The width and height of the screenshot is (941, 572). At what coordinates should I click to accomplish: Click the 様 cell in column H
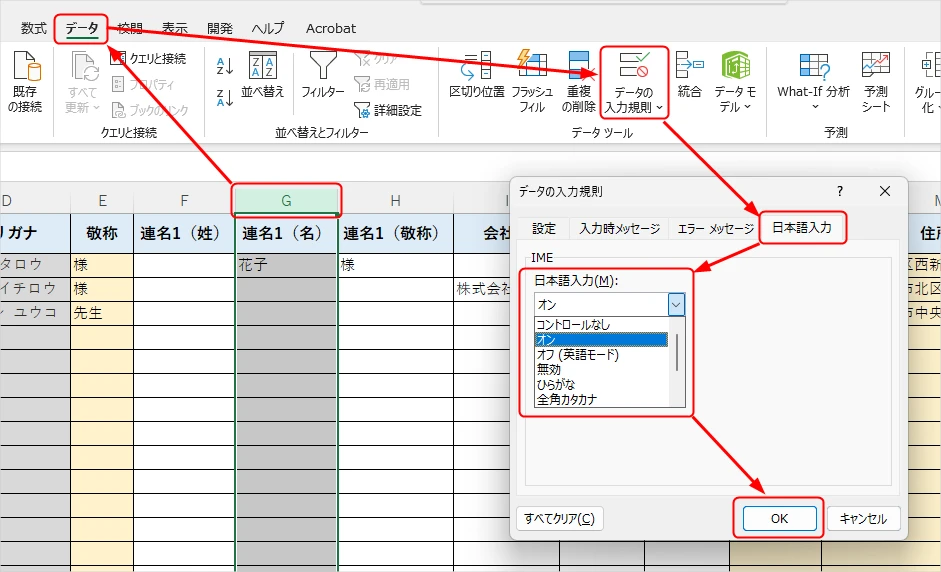395,265
